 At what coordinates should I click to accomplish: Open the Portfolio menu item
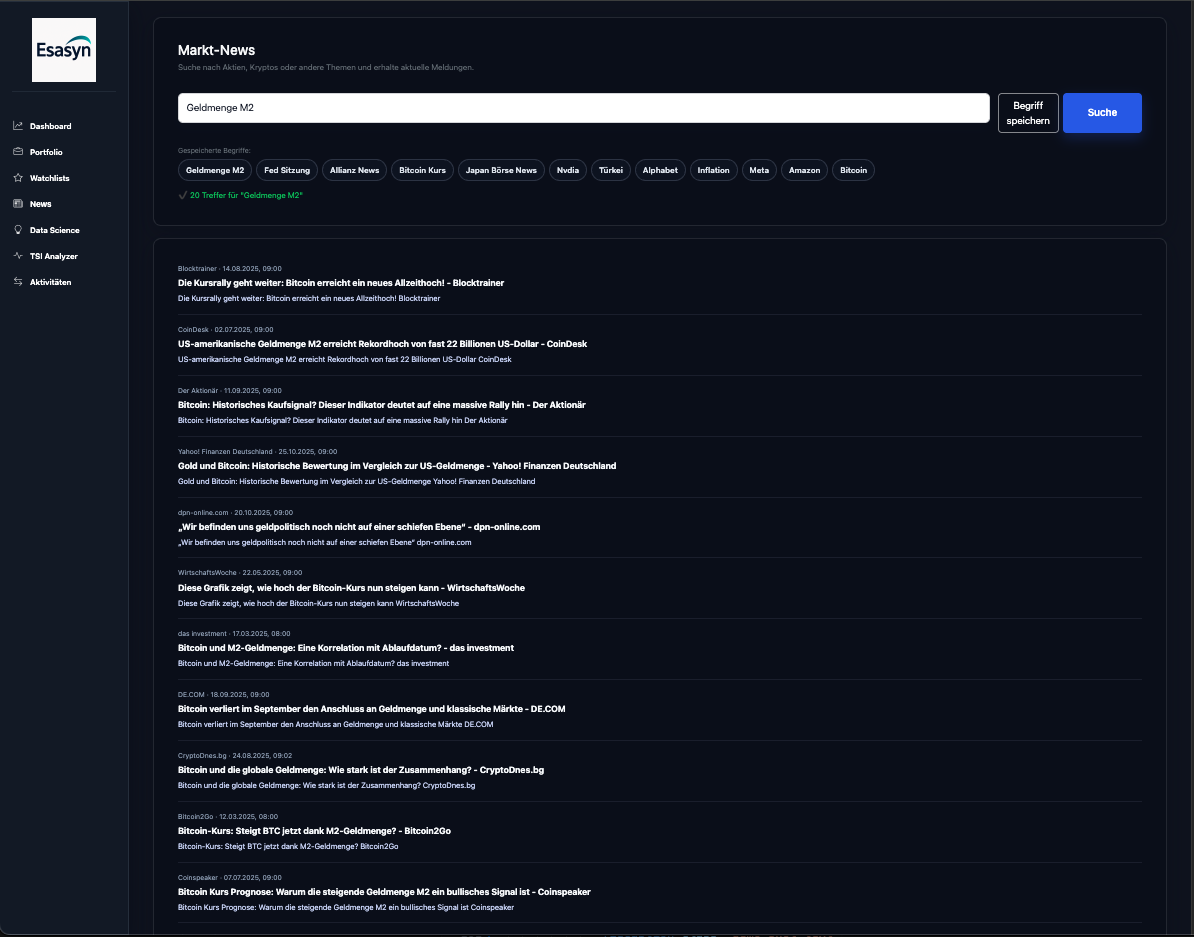click(x=46, y=152)
